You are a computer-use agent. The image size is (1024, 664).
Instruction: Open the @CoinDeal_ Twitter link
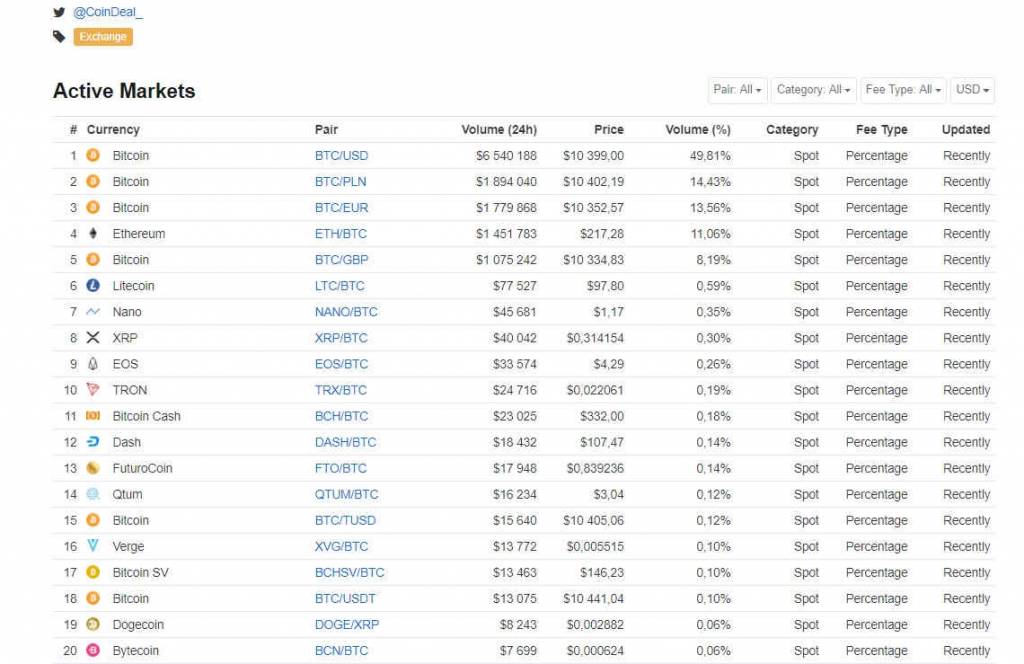click(108, 12)
